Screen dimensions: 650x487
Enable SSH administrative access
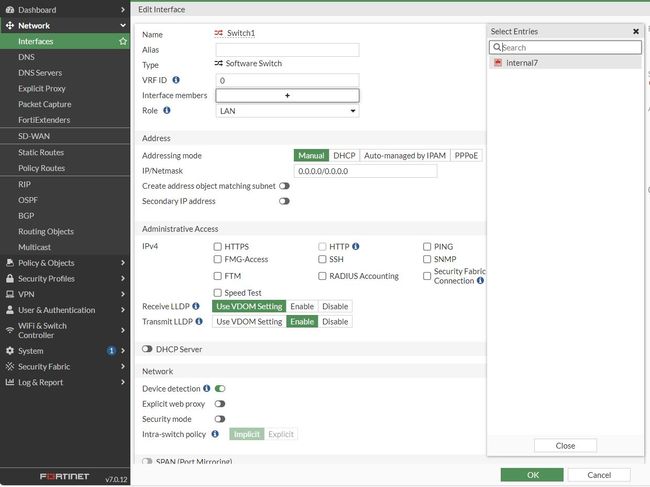coord(322,259)
